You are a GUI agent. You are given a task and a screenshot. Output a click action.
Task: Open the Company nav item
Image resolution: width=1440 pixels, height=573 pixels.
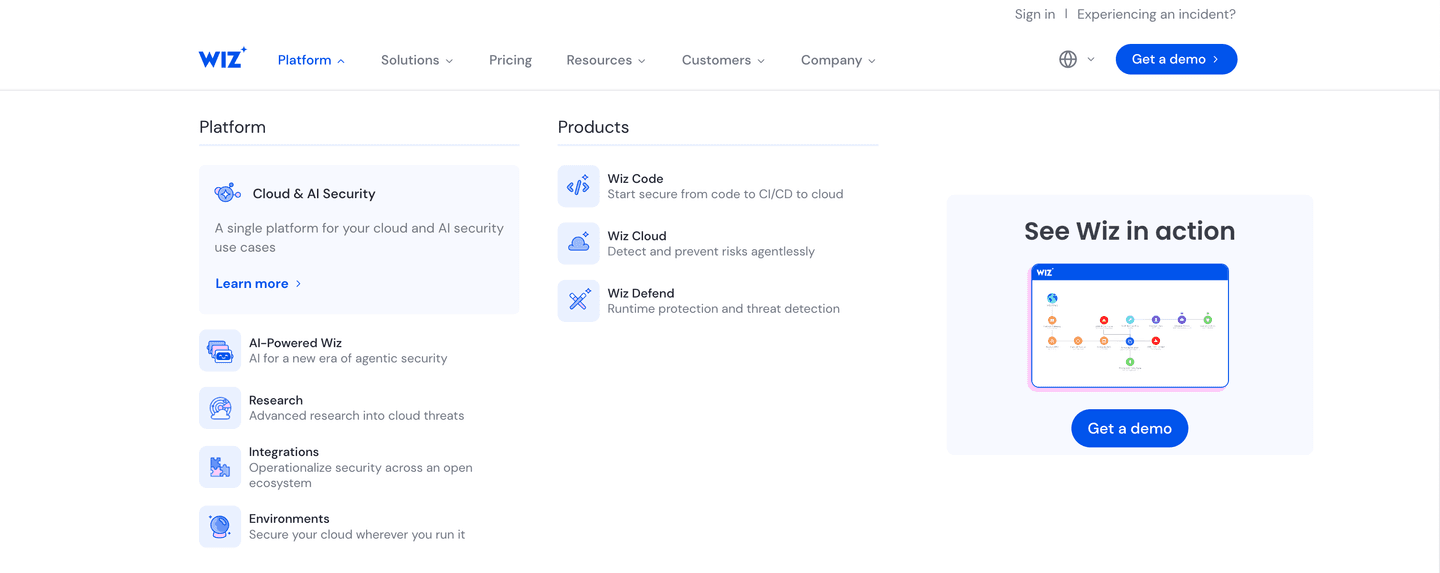click(x=831, y=60)
